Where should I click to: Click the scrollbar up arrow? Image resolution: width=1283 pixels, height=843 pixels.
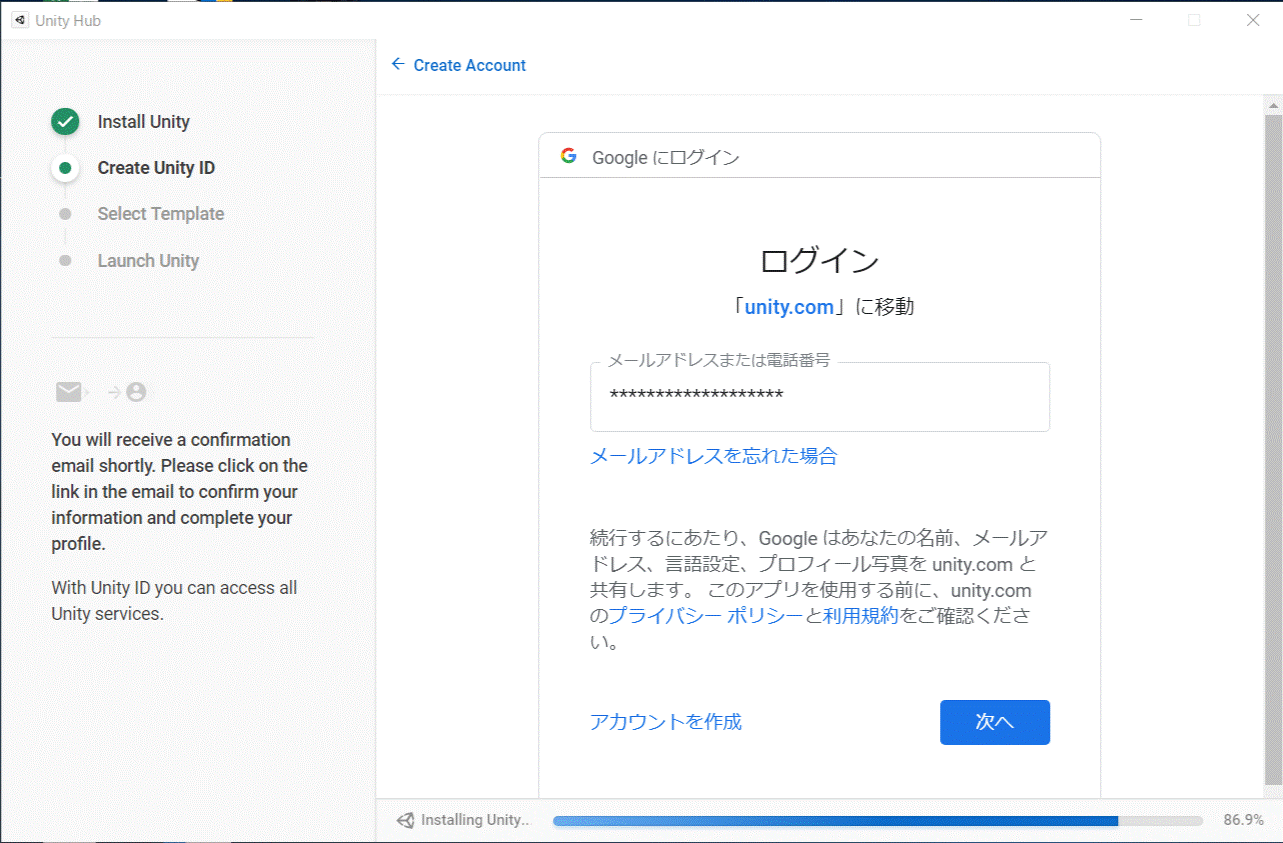1272,104
